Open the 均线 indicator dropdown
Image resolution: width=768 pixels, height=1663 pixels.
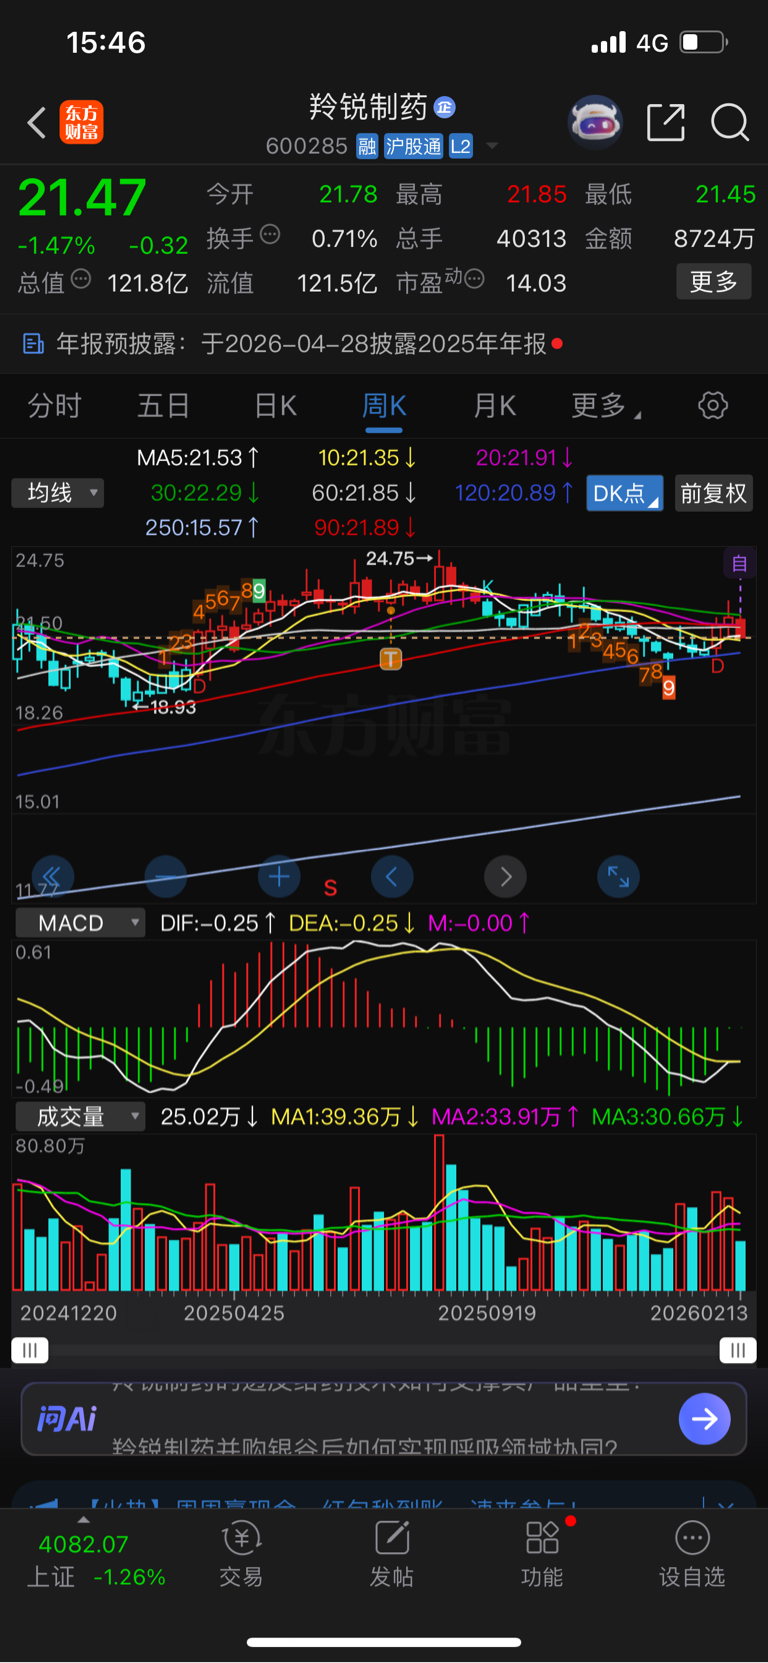[58, 493]
